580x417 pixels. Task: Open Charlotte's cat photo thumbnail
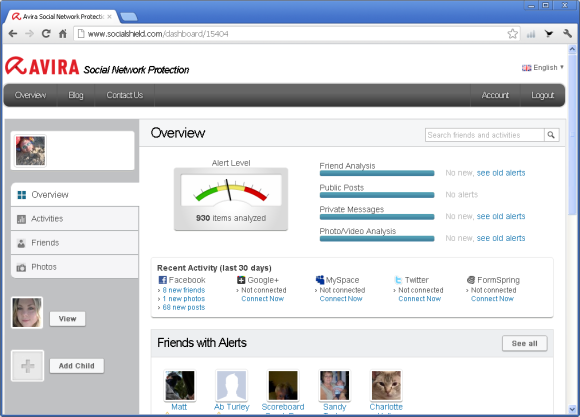(386, 385)
